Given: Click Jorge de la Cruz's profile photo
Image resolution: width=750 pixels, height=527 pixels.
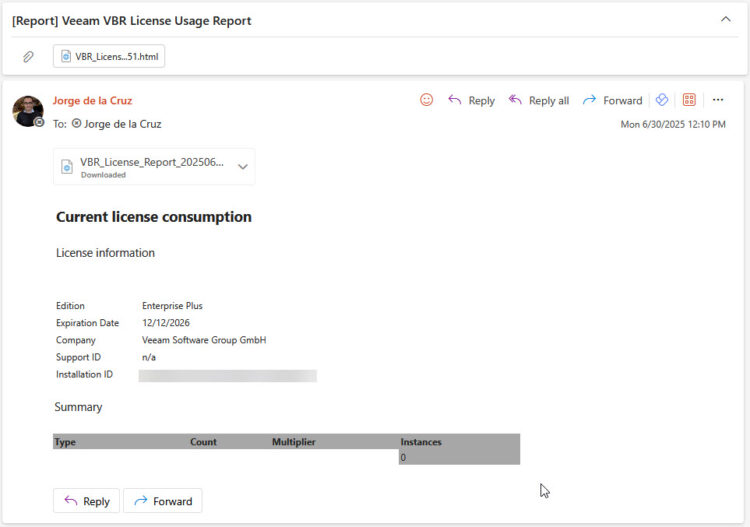Looking at the screenshot, I should 27,111.
